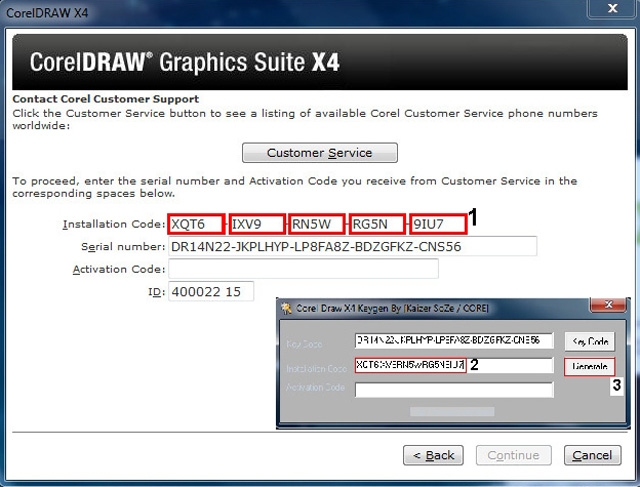640x487 pixels.
Task: Select the Installation Code box showing RN5W
Action: pos(317,224)
